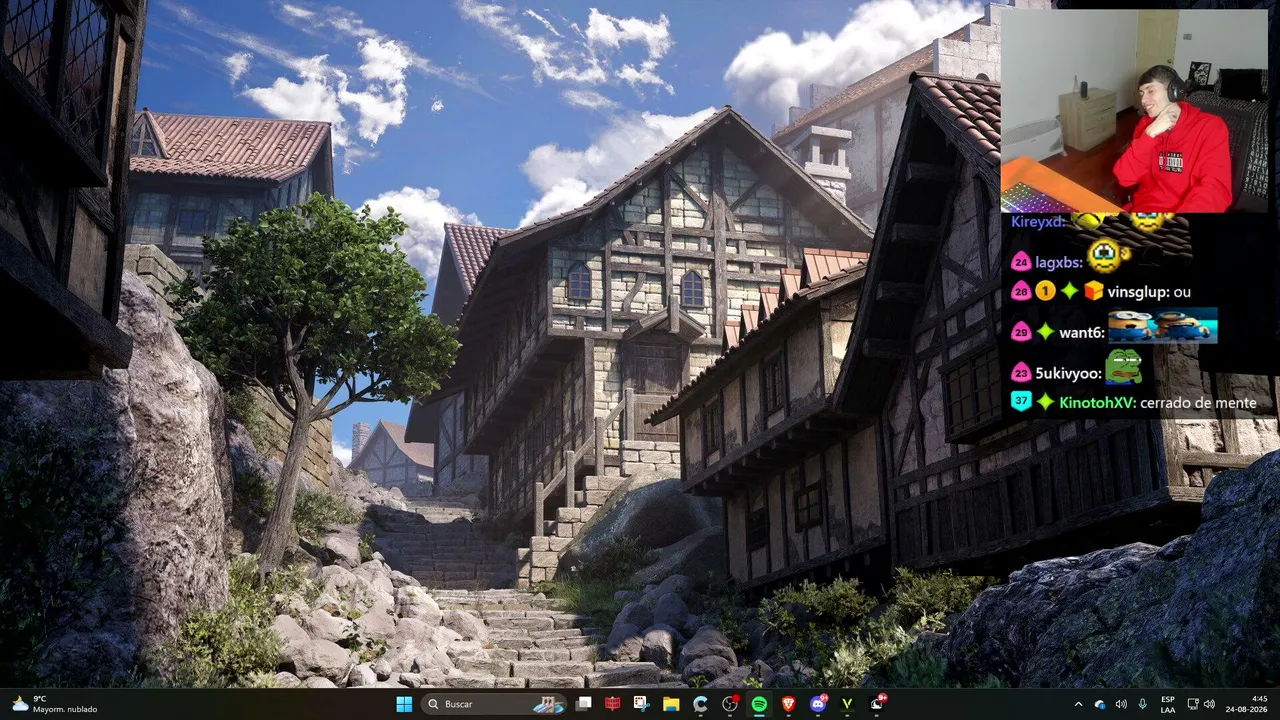Click the level 26 badge beside vinsglup
This screenshot has width=1280, height=720.
(1021, 291)
